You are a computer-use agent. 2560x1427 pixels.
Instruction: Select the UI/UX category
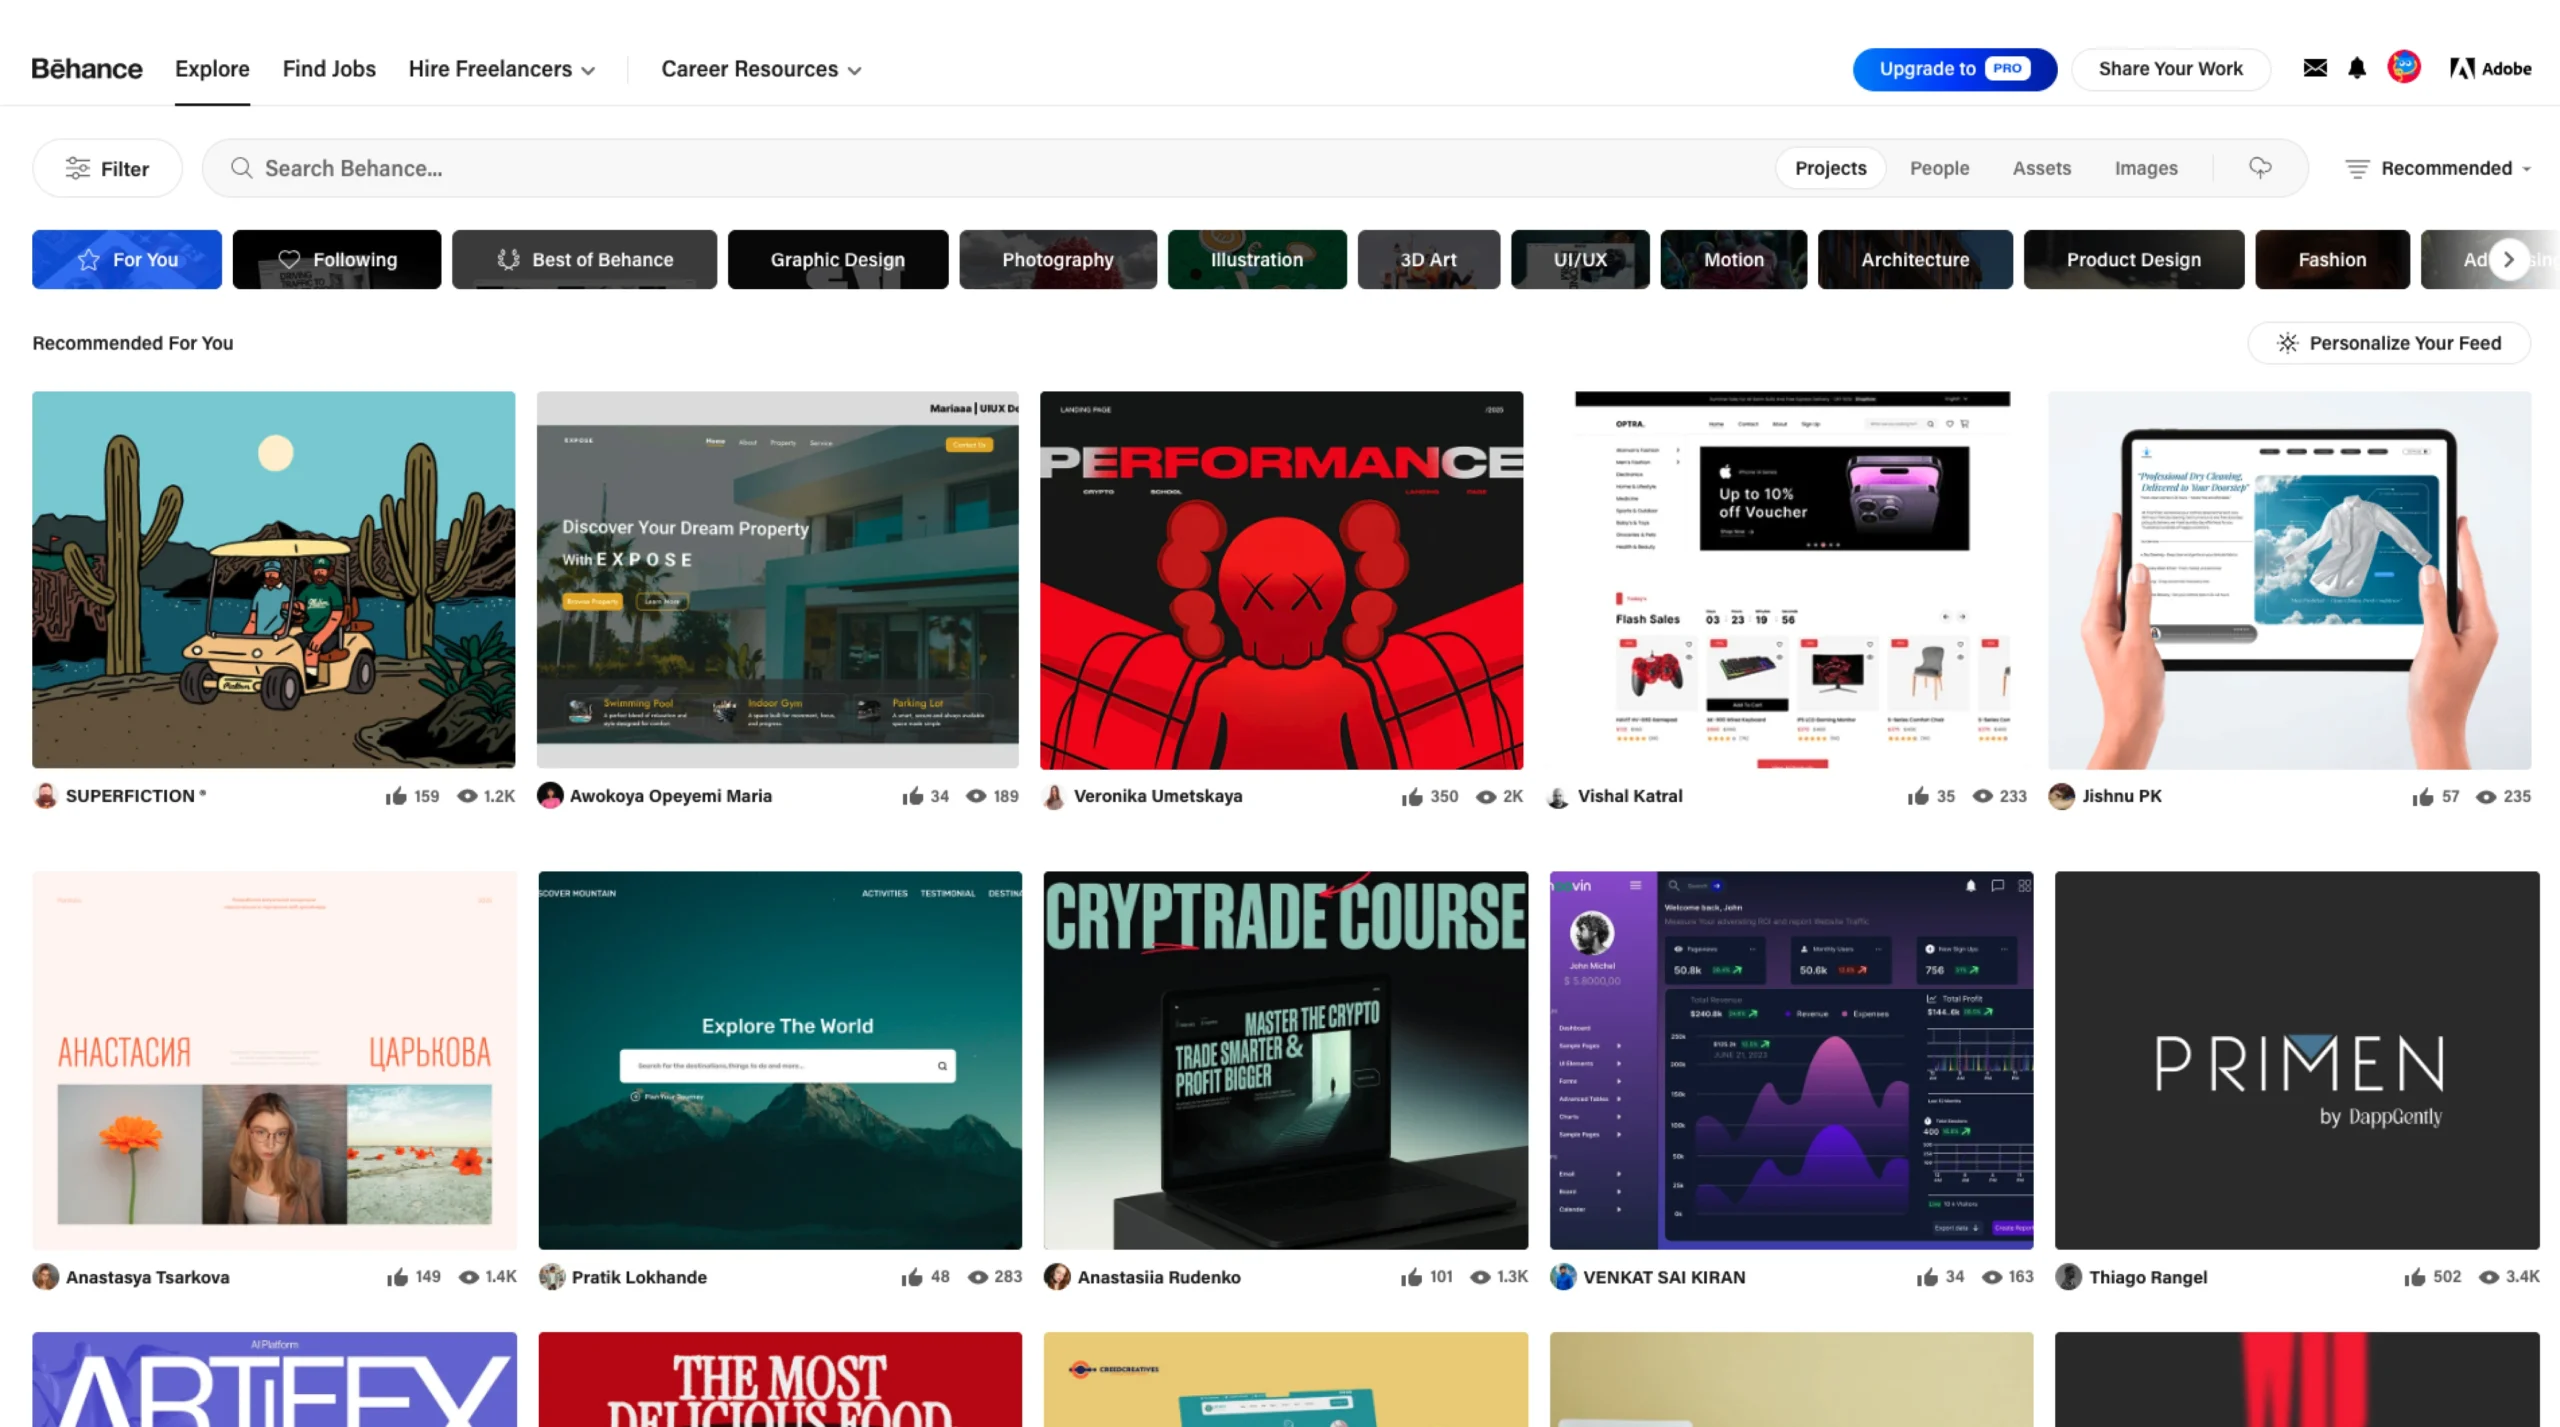(x=1580, y=260)
